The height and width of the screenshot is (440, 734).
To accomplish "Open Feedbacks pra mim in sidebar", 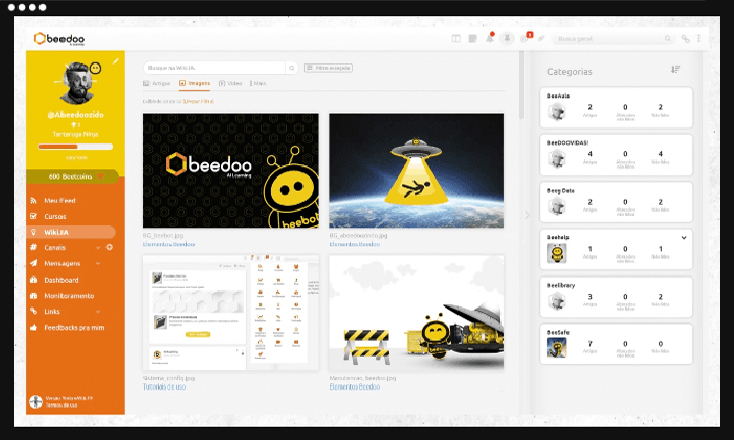I will click(x=74, y=328).
